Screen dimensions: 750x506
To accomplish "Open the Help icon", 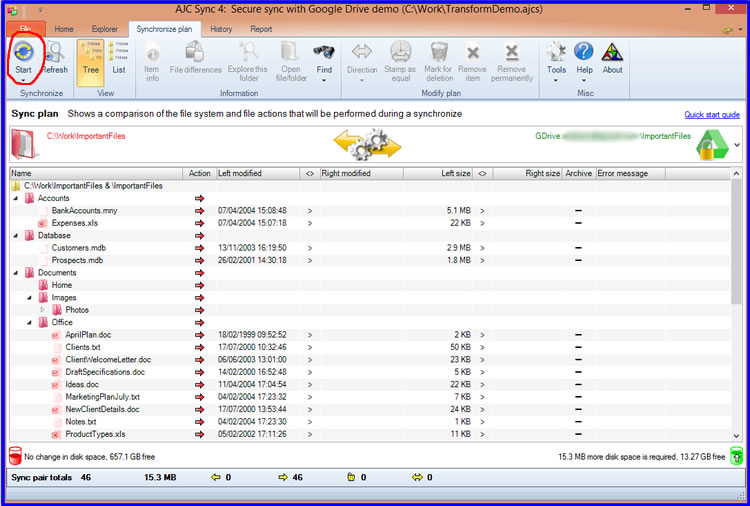I will [584, 52].
